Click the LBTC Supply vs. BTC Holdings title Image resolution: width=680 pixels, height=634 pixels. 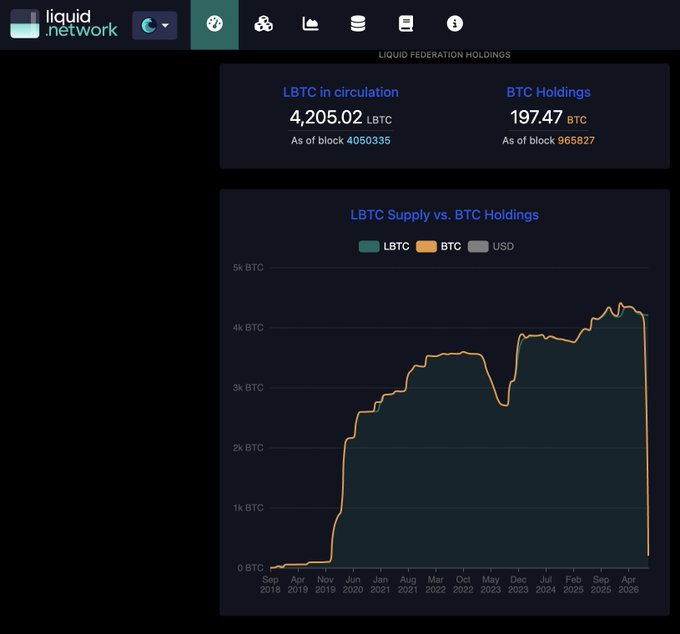(445, 215)
